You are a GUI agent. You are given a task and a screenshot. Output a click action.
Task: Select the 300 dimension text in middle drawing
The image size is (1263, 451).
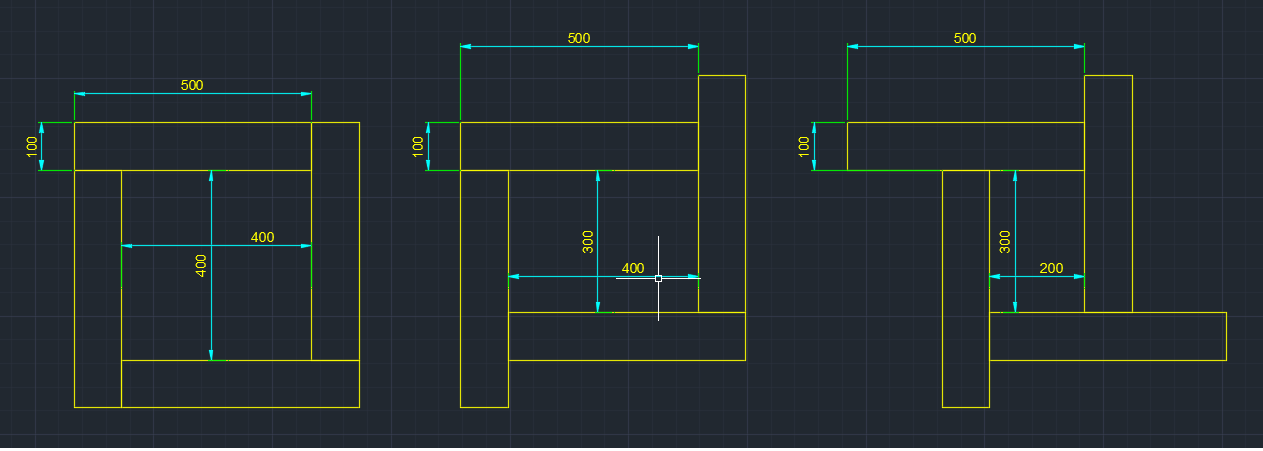(588, 241)
